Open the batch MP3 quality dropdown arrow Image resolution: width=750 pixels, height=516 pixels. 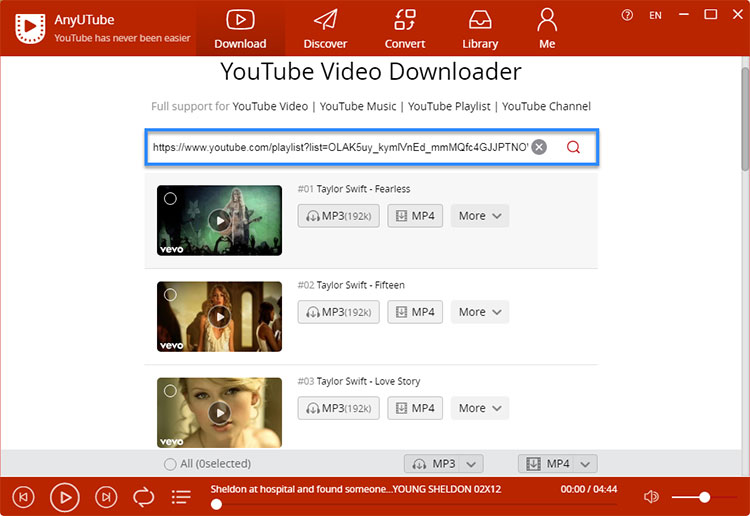(x=471, y=464)
